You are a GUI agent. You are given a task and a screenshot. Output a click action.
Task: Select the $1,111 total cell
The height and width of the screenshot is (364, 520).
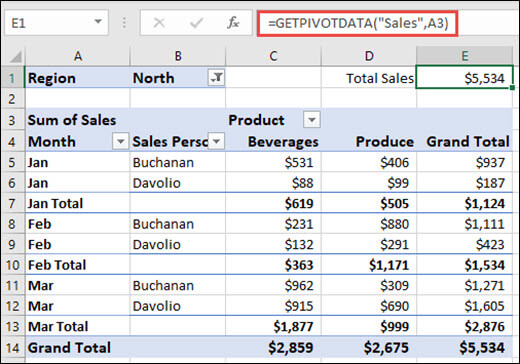[464, 224]
